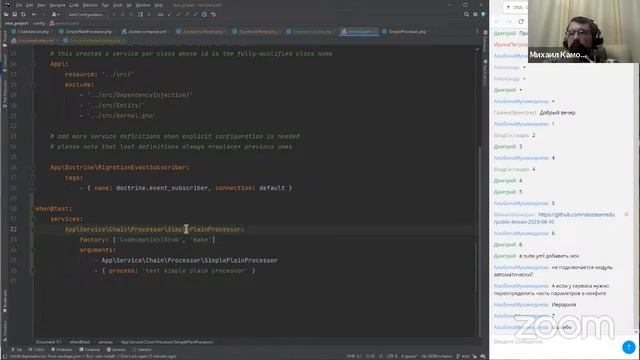The image size is (640, 360).
Task: Open the Statistic tool window
Action: tap(143, 350)
